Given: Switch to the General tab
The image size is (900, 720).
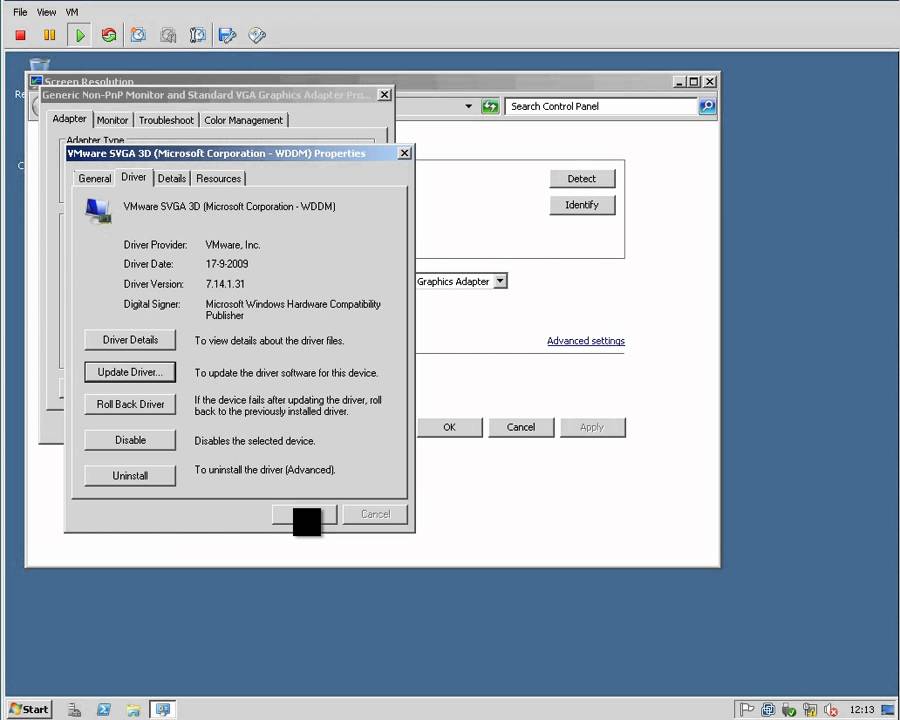Looking at the screenshot, I should click(95, 179).
